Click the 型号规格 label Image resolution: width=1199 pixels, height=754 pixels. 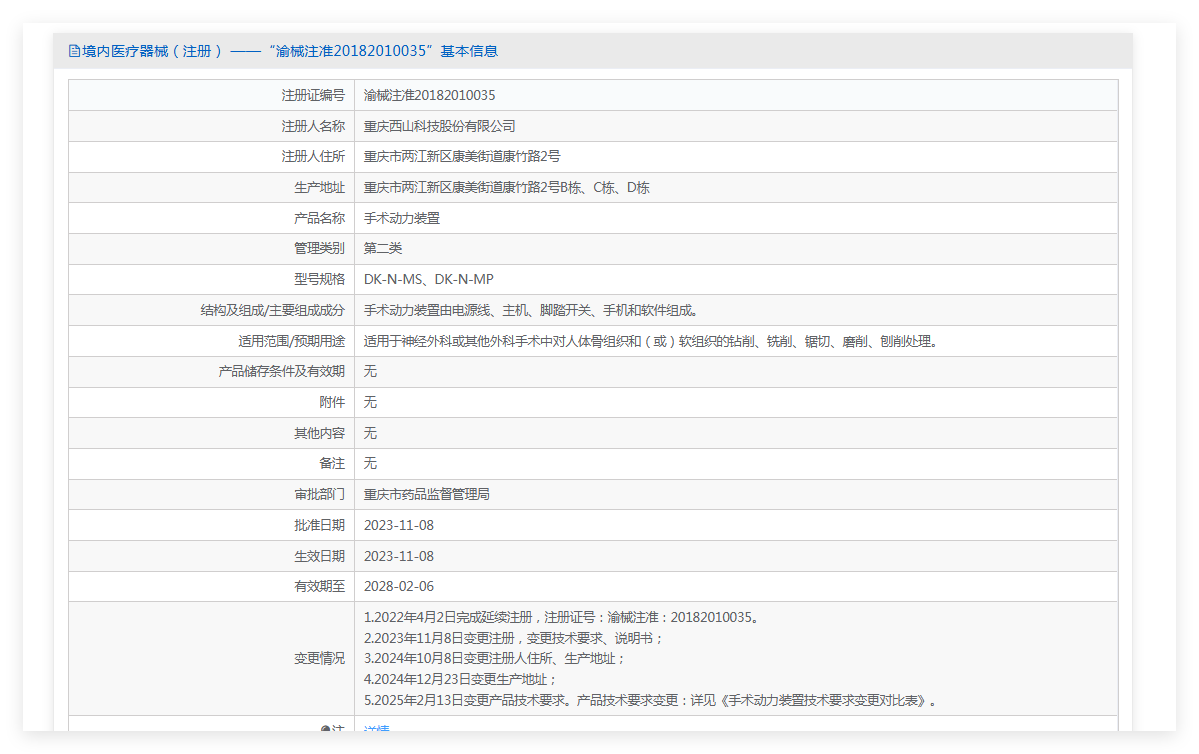click(320, 279)
